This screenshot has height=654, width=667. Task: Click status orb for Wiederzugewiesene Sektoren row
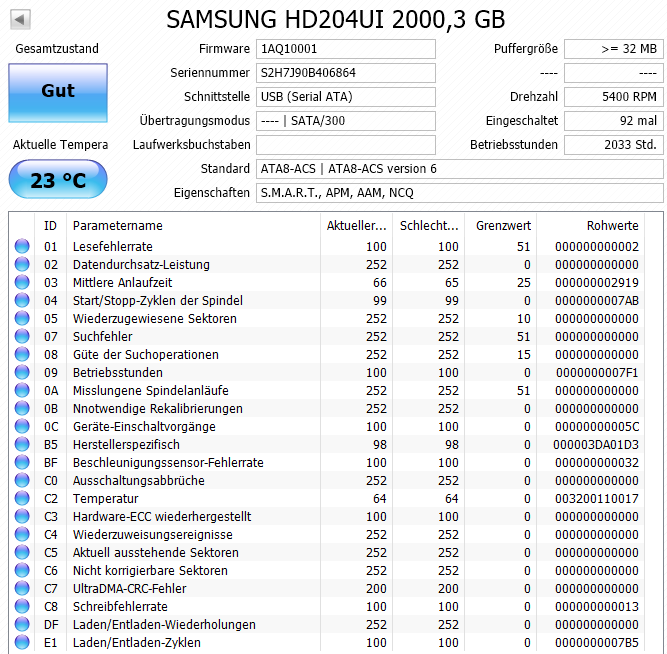[x=22, y=318]
